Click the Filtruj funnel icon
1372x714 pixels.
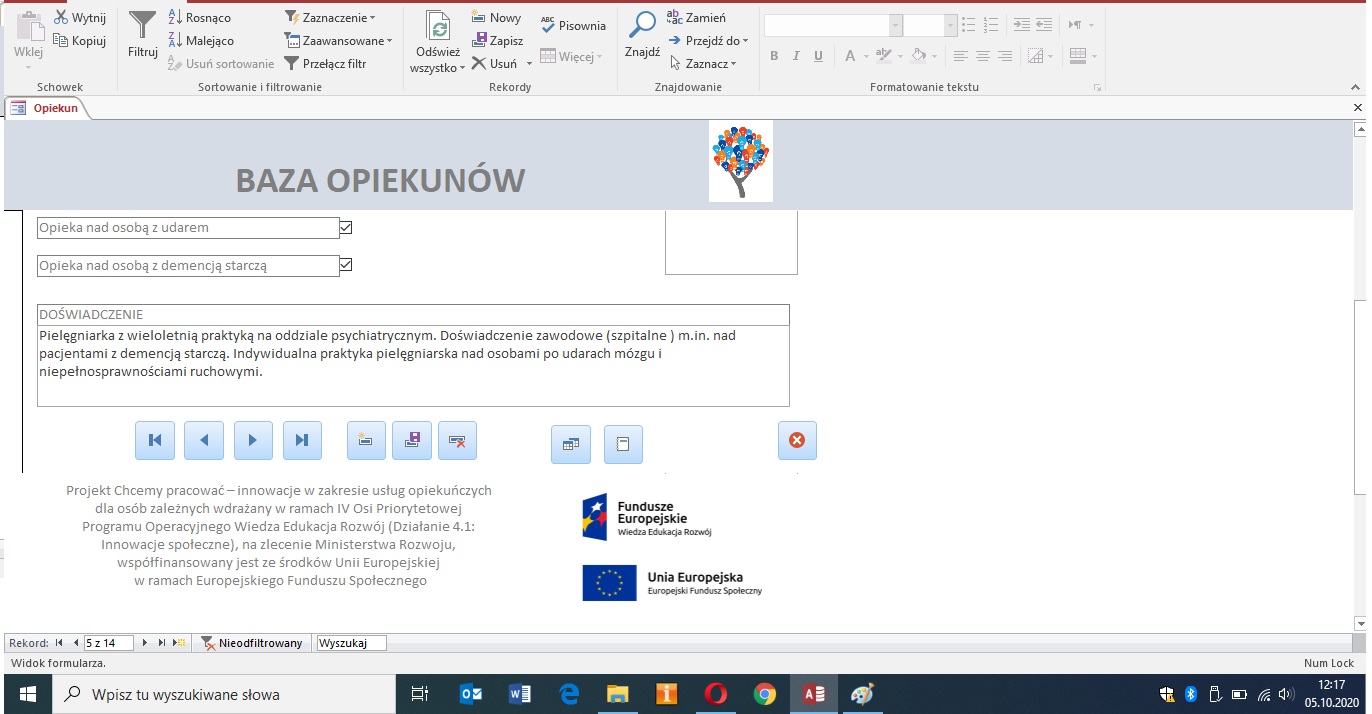[143, 35]
